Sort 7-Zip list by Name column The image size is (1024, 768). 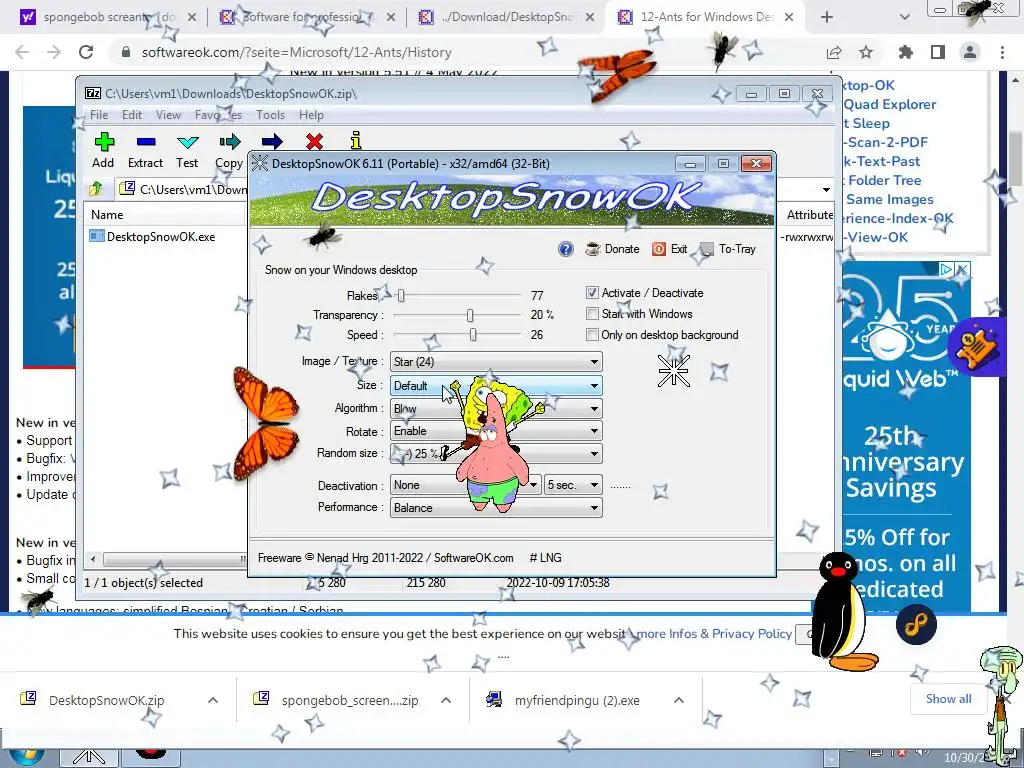pyautogui.click(x=107, y=215)
